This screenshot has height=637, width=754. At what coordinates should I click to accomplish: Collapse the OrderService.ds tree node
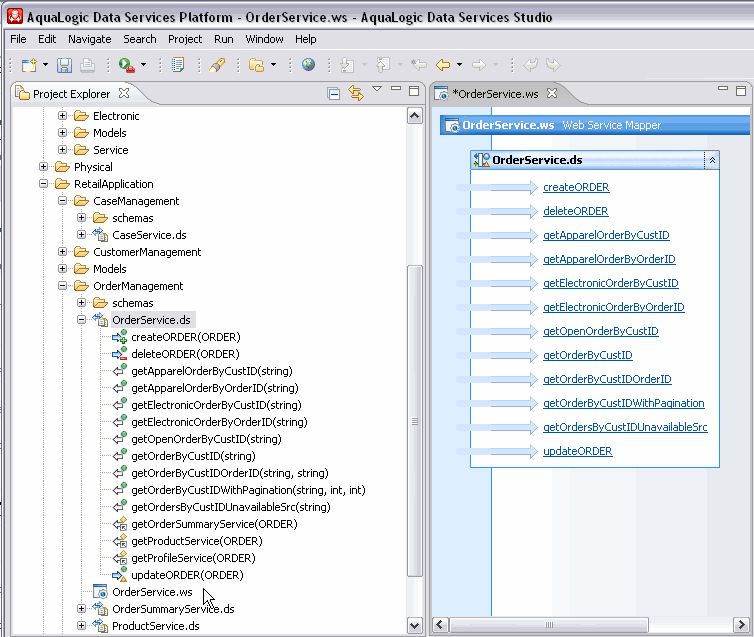(x=82, y=320)
